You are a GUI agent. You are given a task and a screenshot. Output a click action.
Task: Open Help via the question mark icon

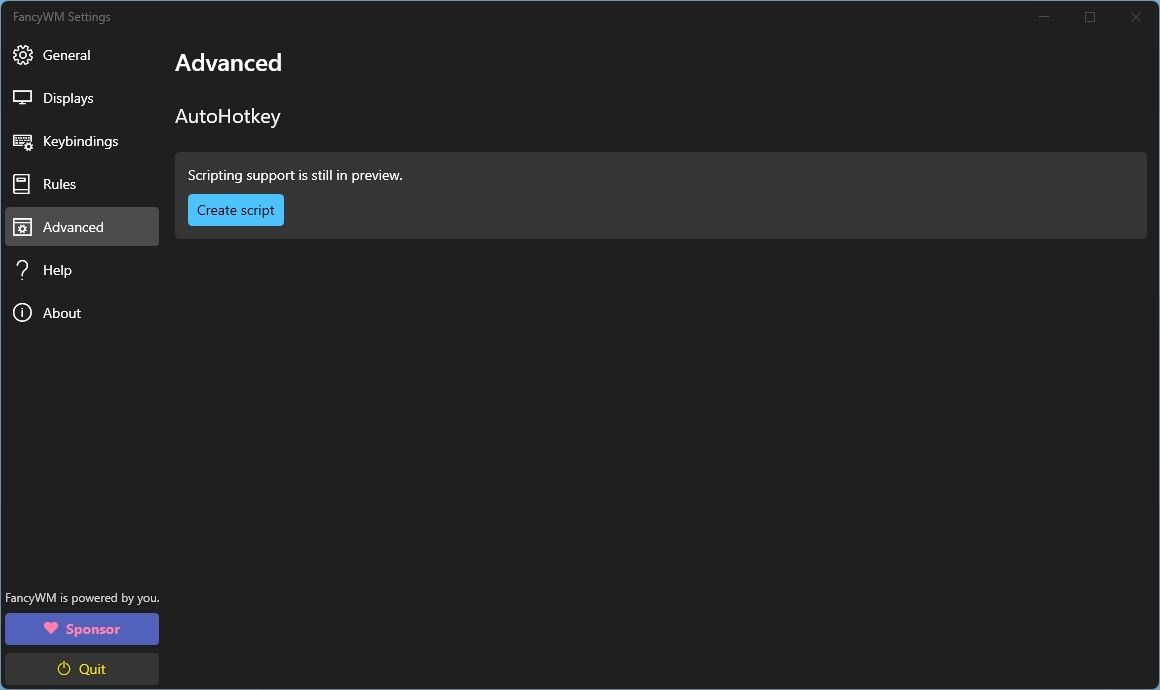click(22, 270)
